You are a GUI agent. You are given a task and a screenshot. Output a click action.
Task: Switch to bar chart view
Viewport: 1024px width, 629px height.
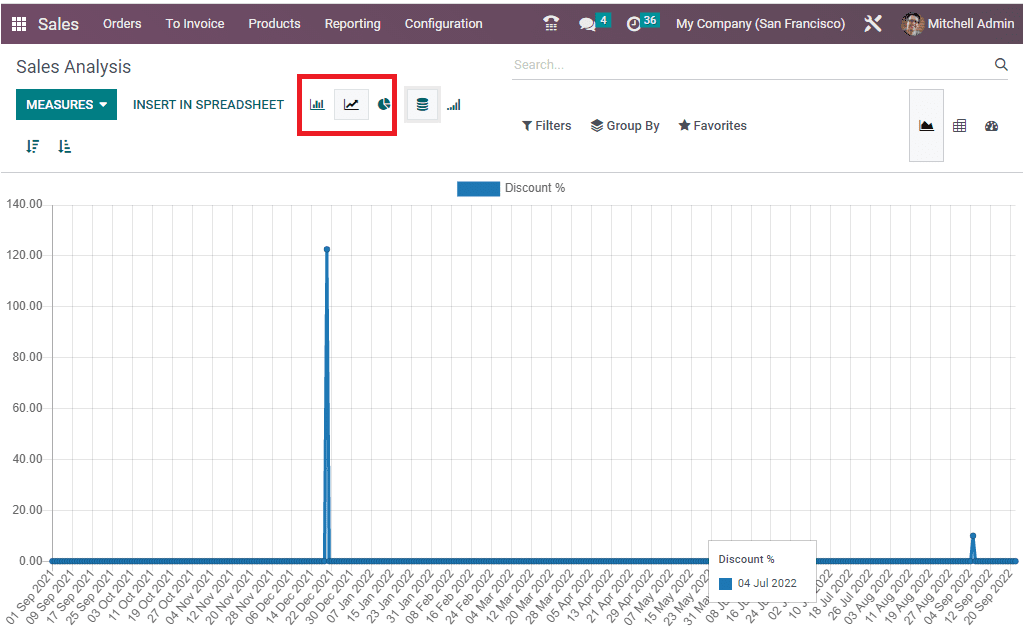coord(317,104)
